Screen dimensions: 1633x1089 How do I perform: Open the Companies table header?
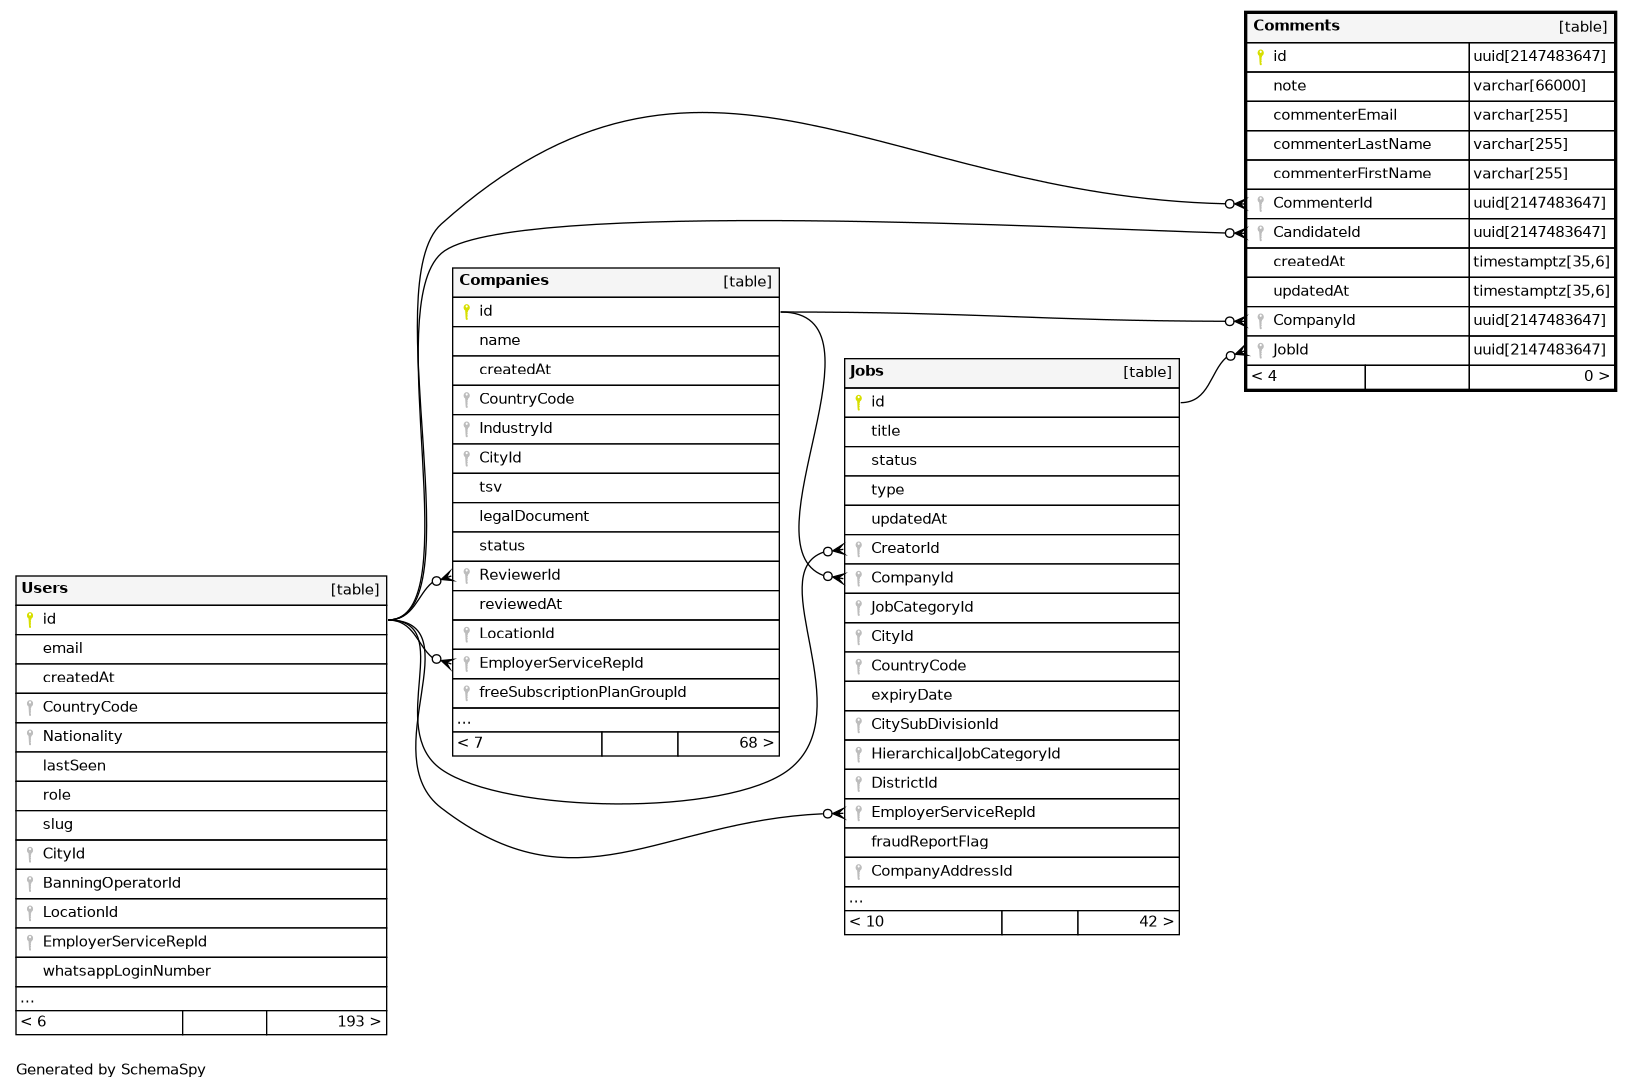click(x=504, y=281)
